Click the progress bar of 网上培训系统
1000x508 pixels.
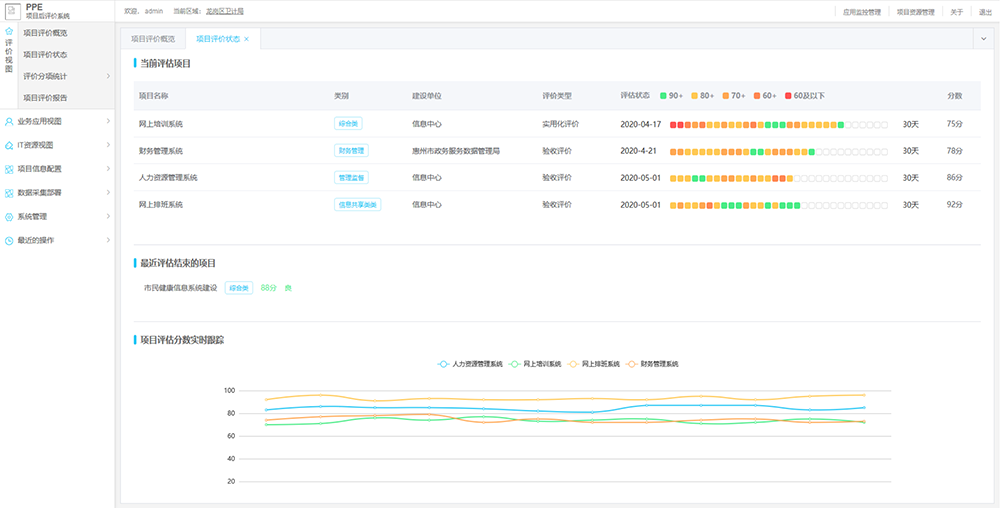(x=779, y=125)
